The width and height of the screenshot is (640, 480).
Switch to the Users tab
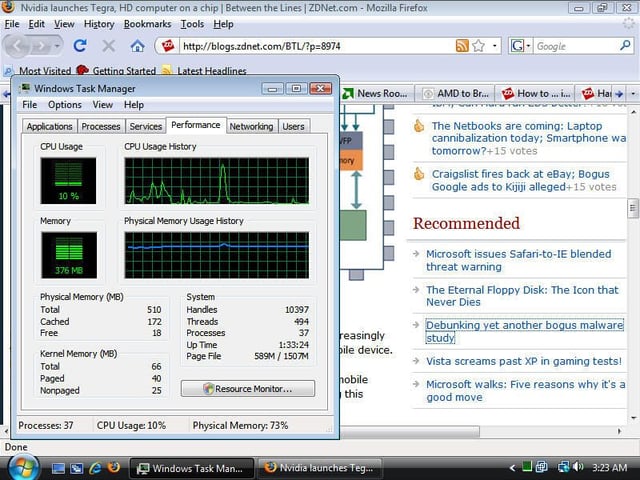[293, 127]
